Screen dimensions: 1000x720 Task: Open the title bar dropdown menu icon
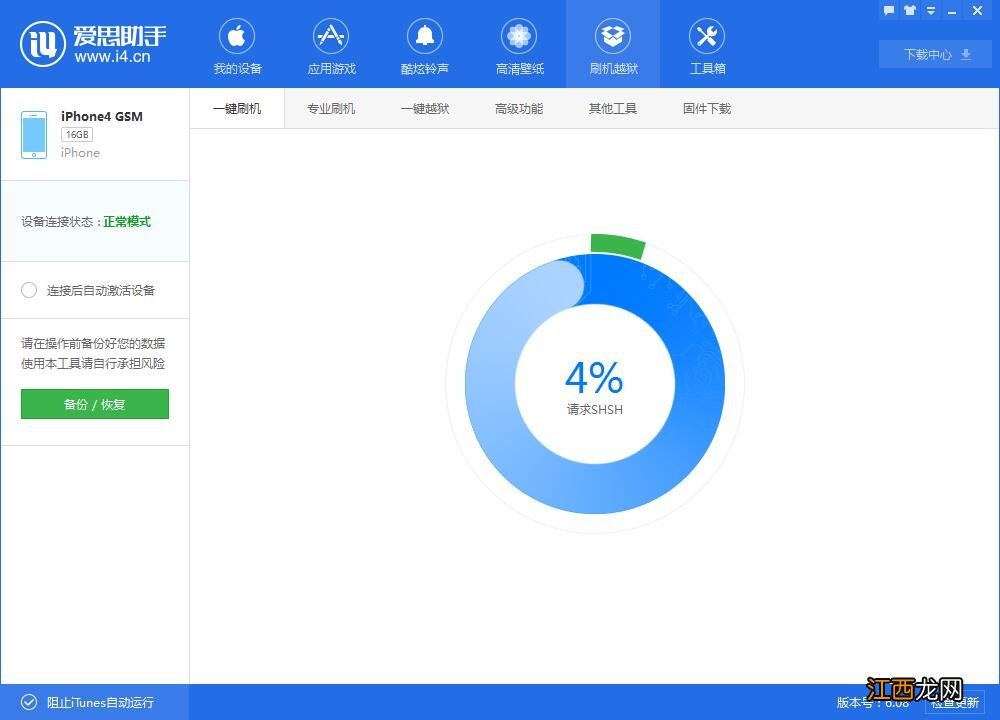coord(930,11)
